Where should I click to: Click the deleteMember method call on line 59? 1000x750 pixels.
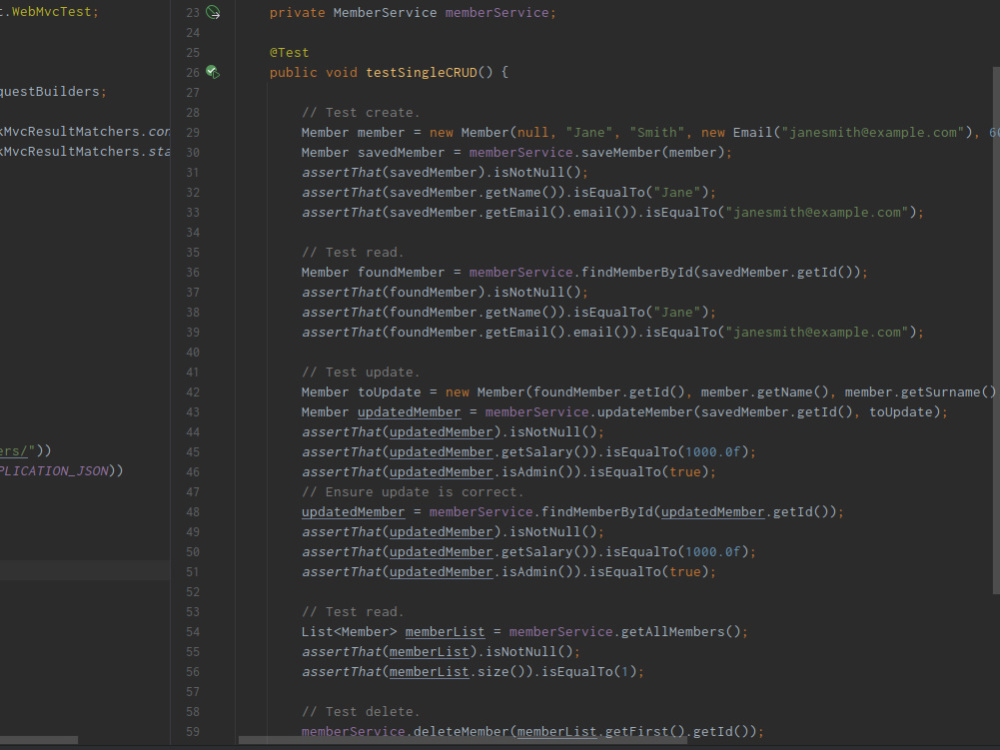click(461, 732)
